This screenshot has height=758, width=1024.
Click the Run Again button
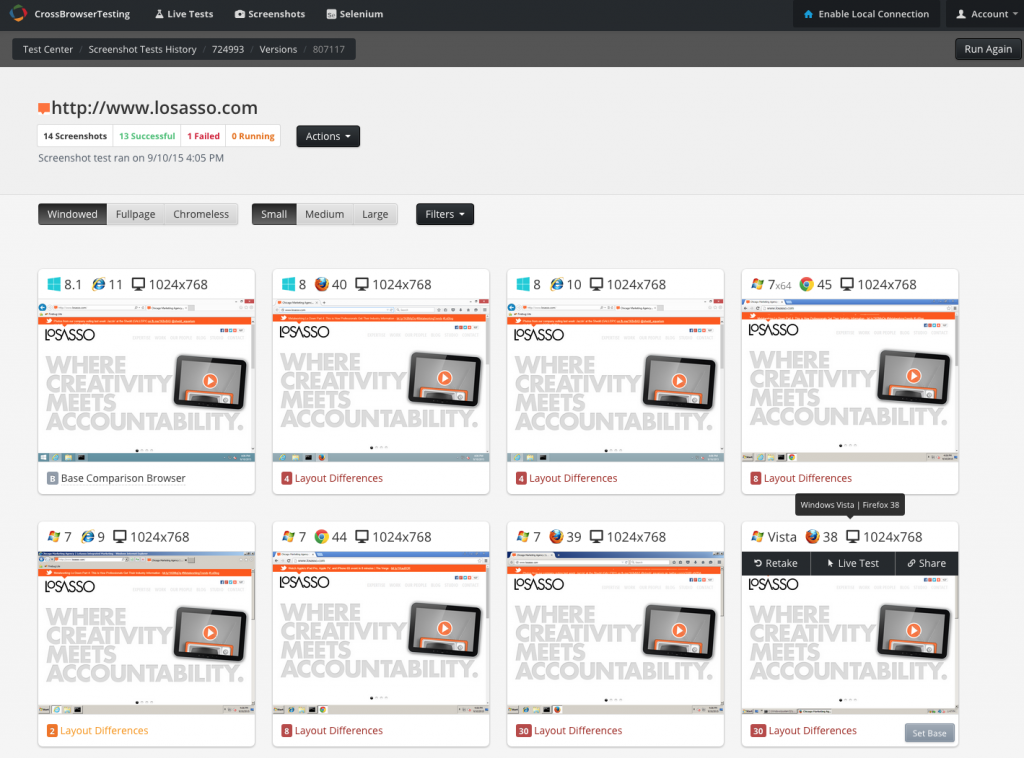coord(987,49)
